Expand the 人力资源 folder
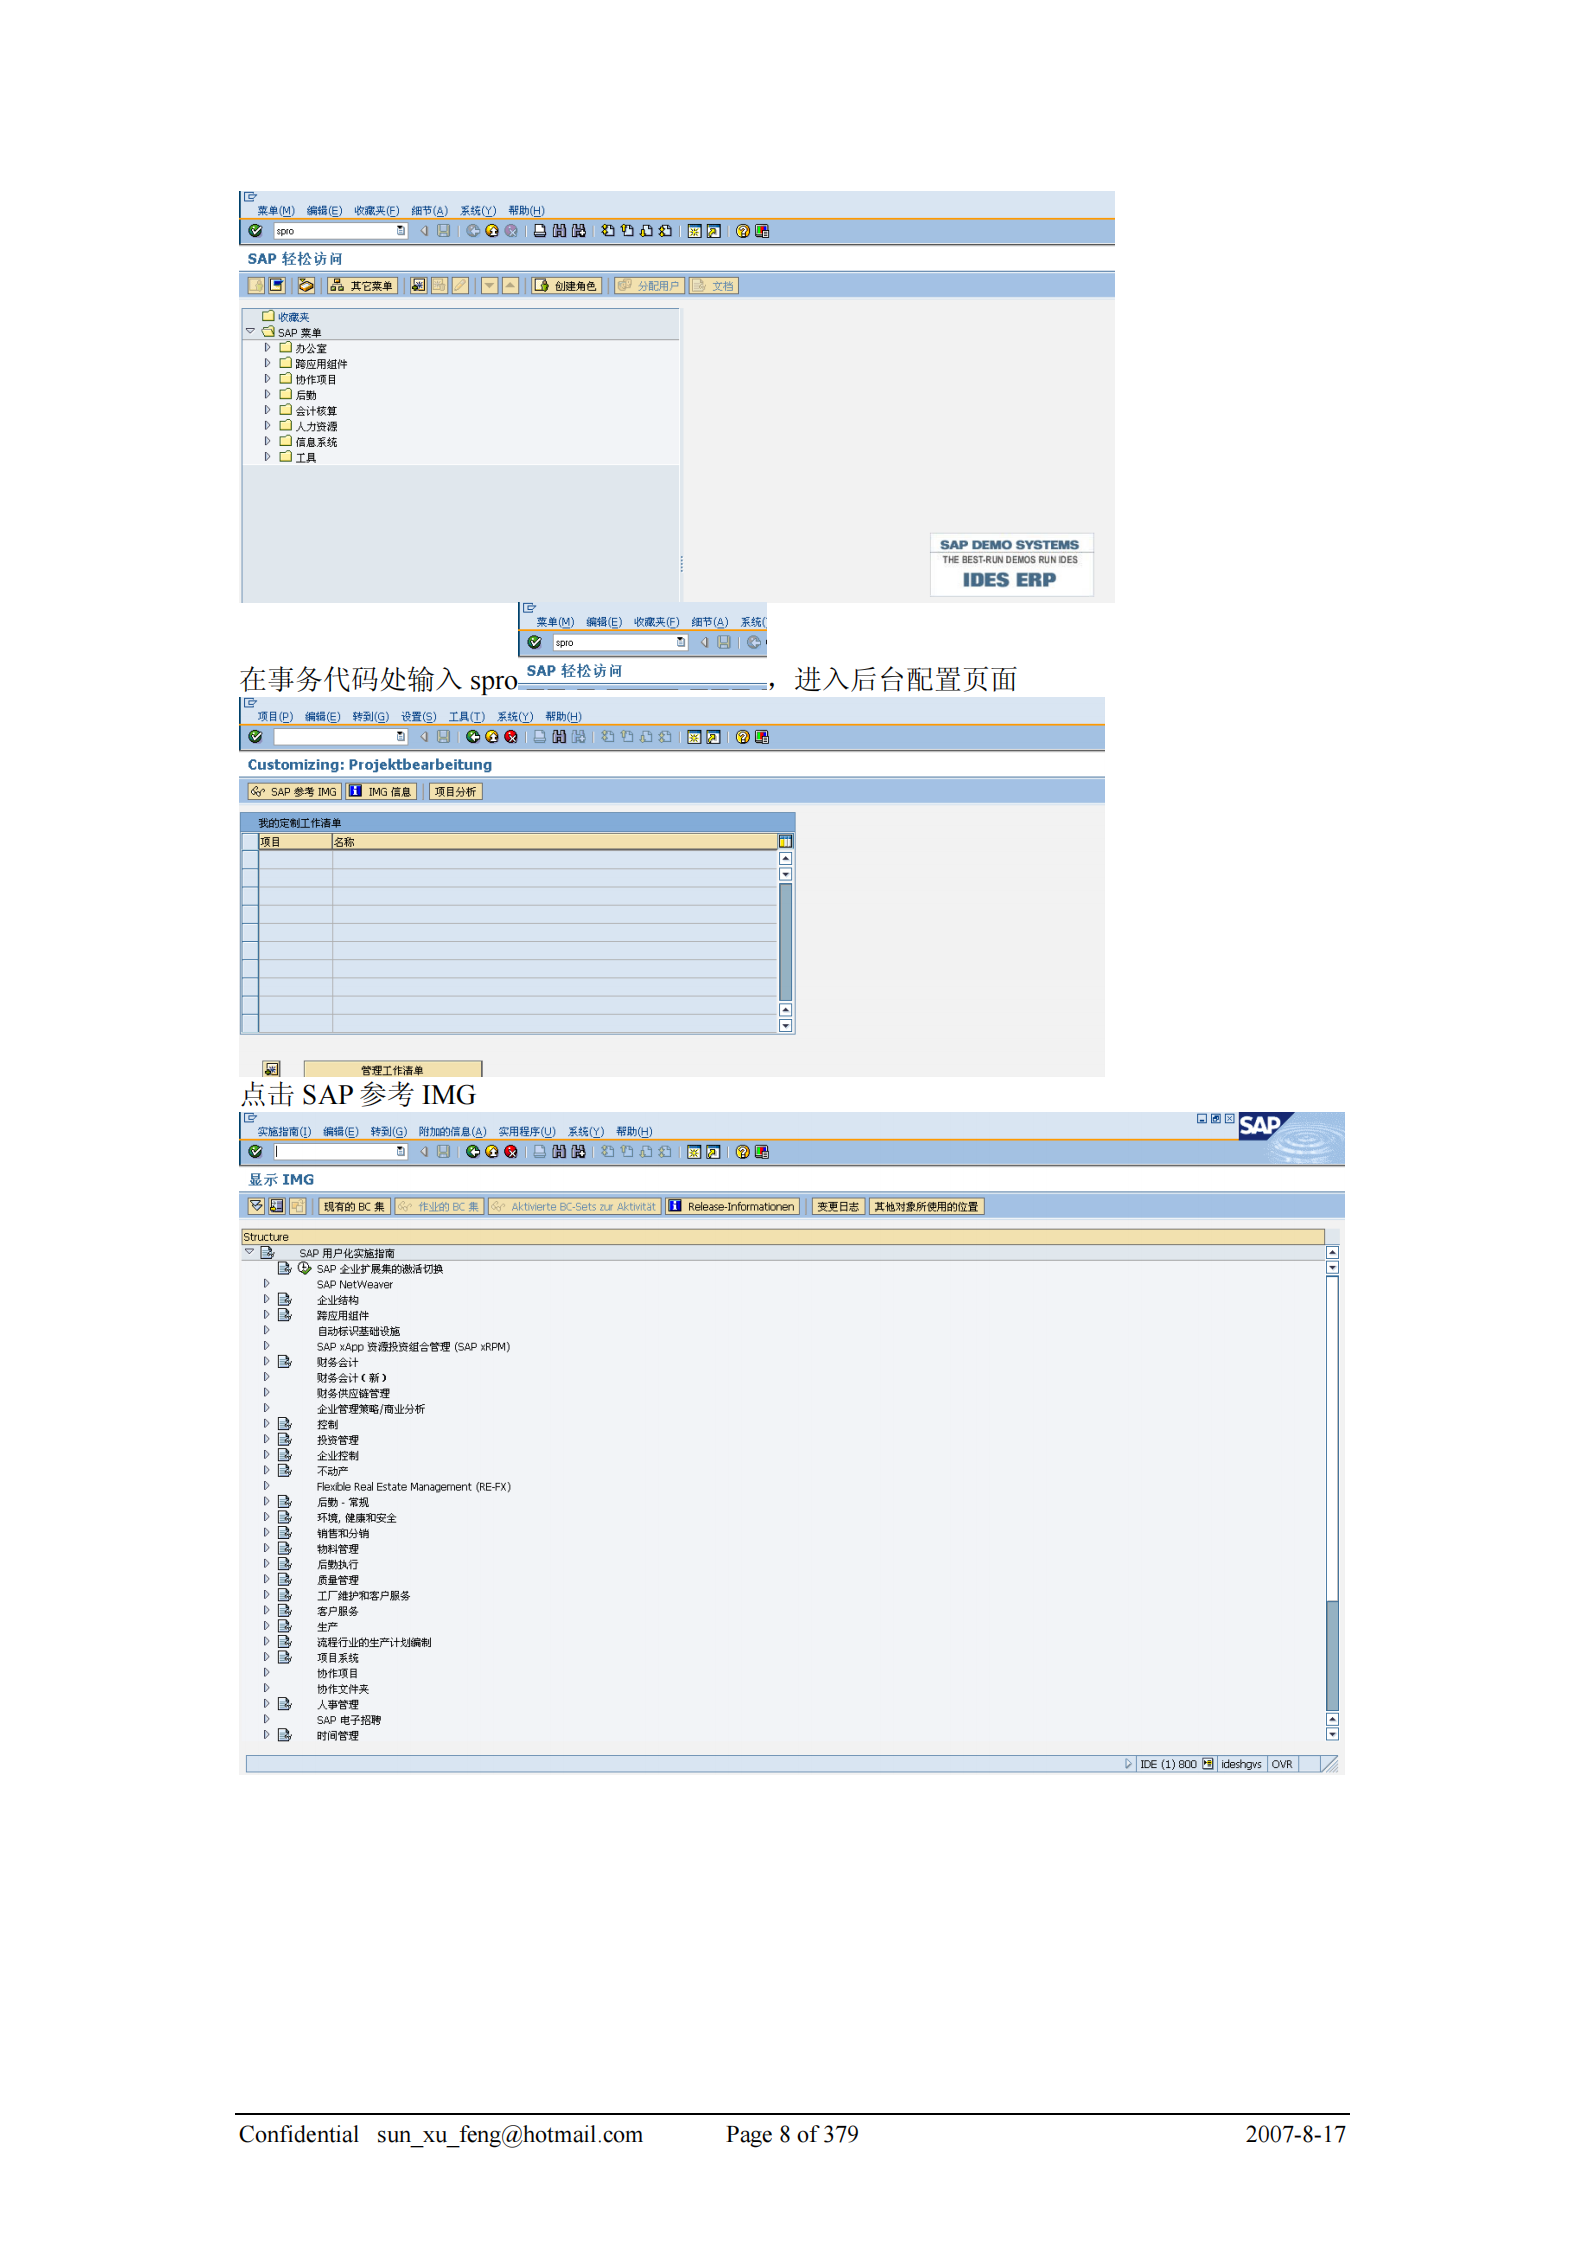Screen dimensions: 1585x2244 267,426
